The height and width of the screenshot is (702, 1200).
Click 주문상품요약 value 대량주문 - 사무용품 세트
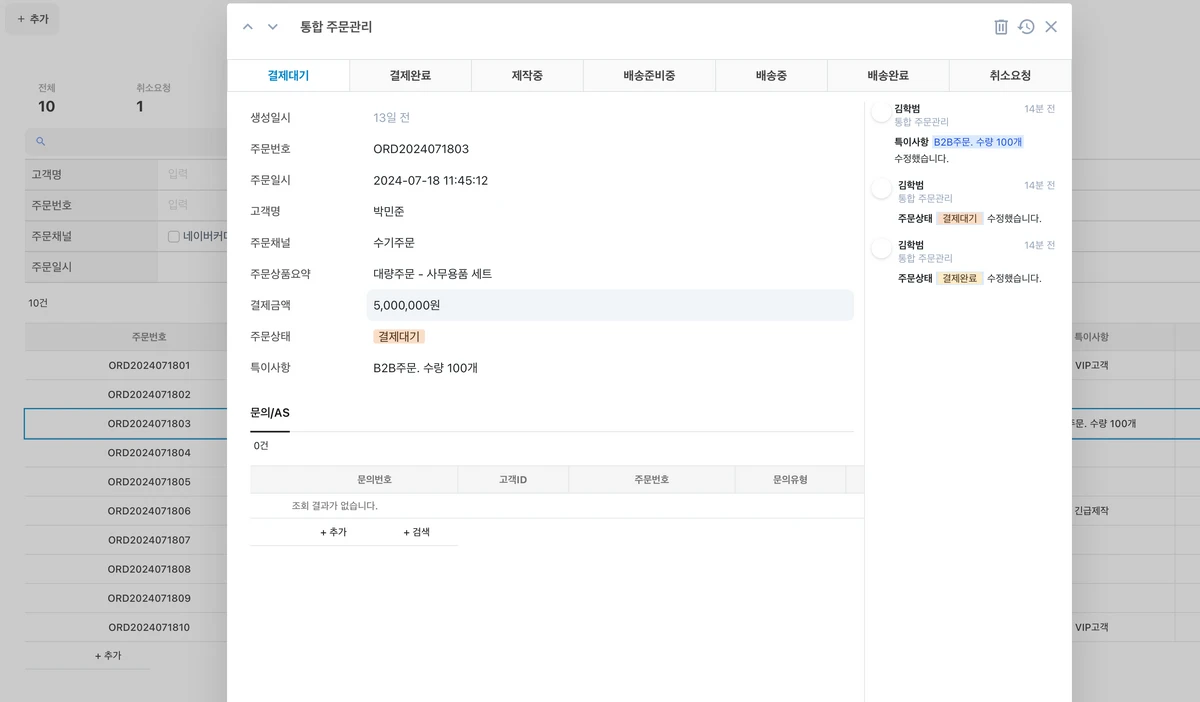tap(432, 274)
